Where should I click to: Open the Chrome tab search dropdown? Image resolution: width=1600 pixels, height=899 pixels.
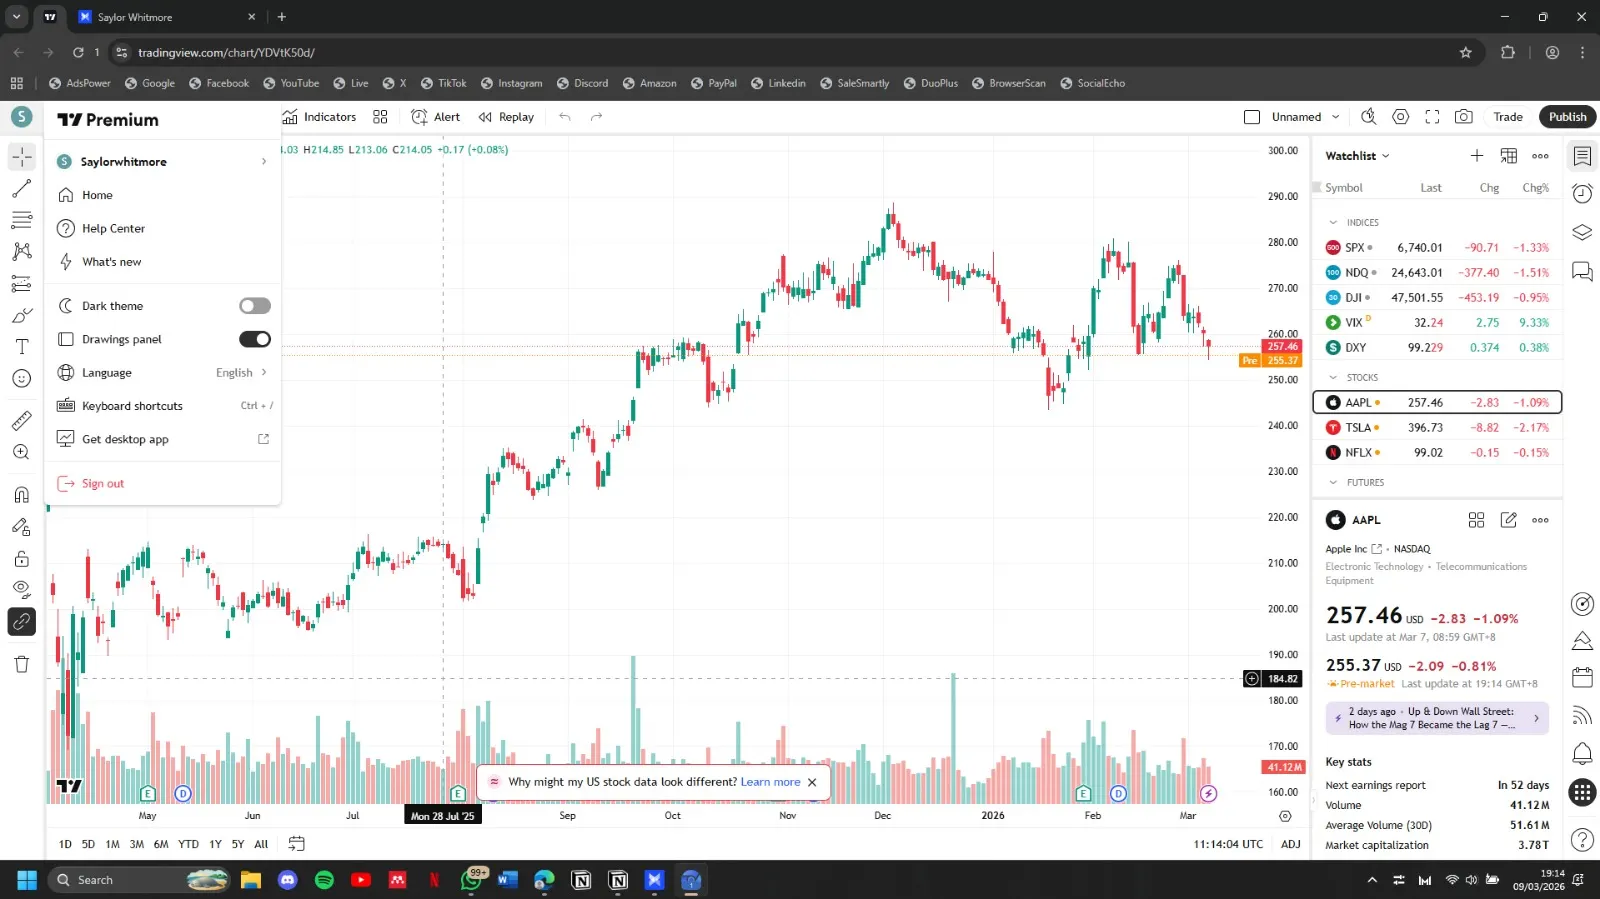tap(17, 17)
